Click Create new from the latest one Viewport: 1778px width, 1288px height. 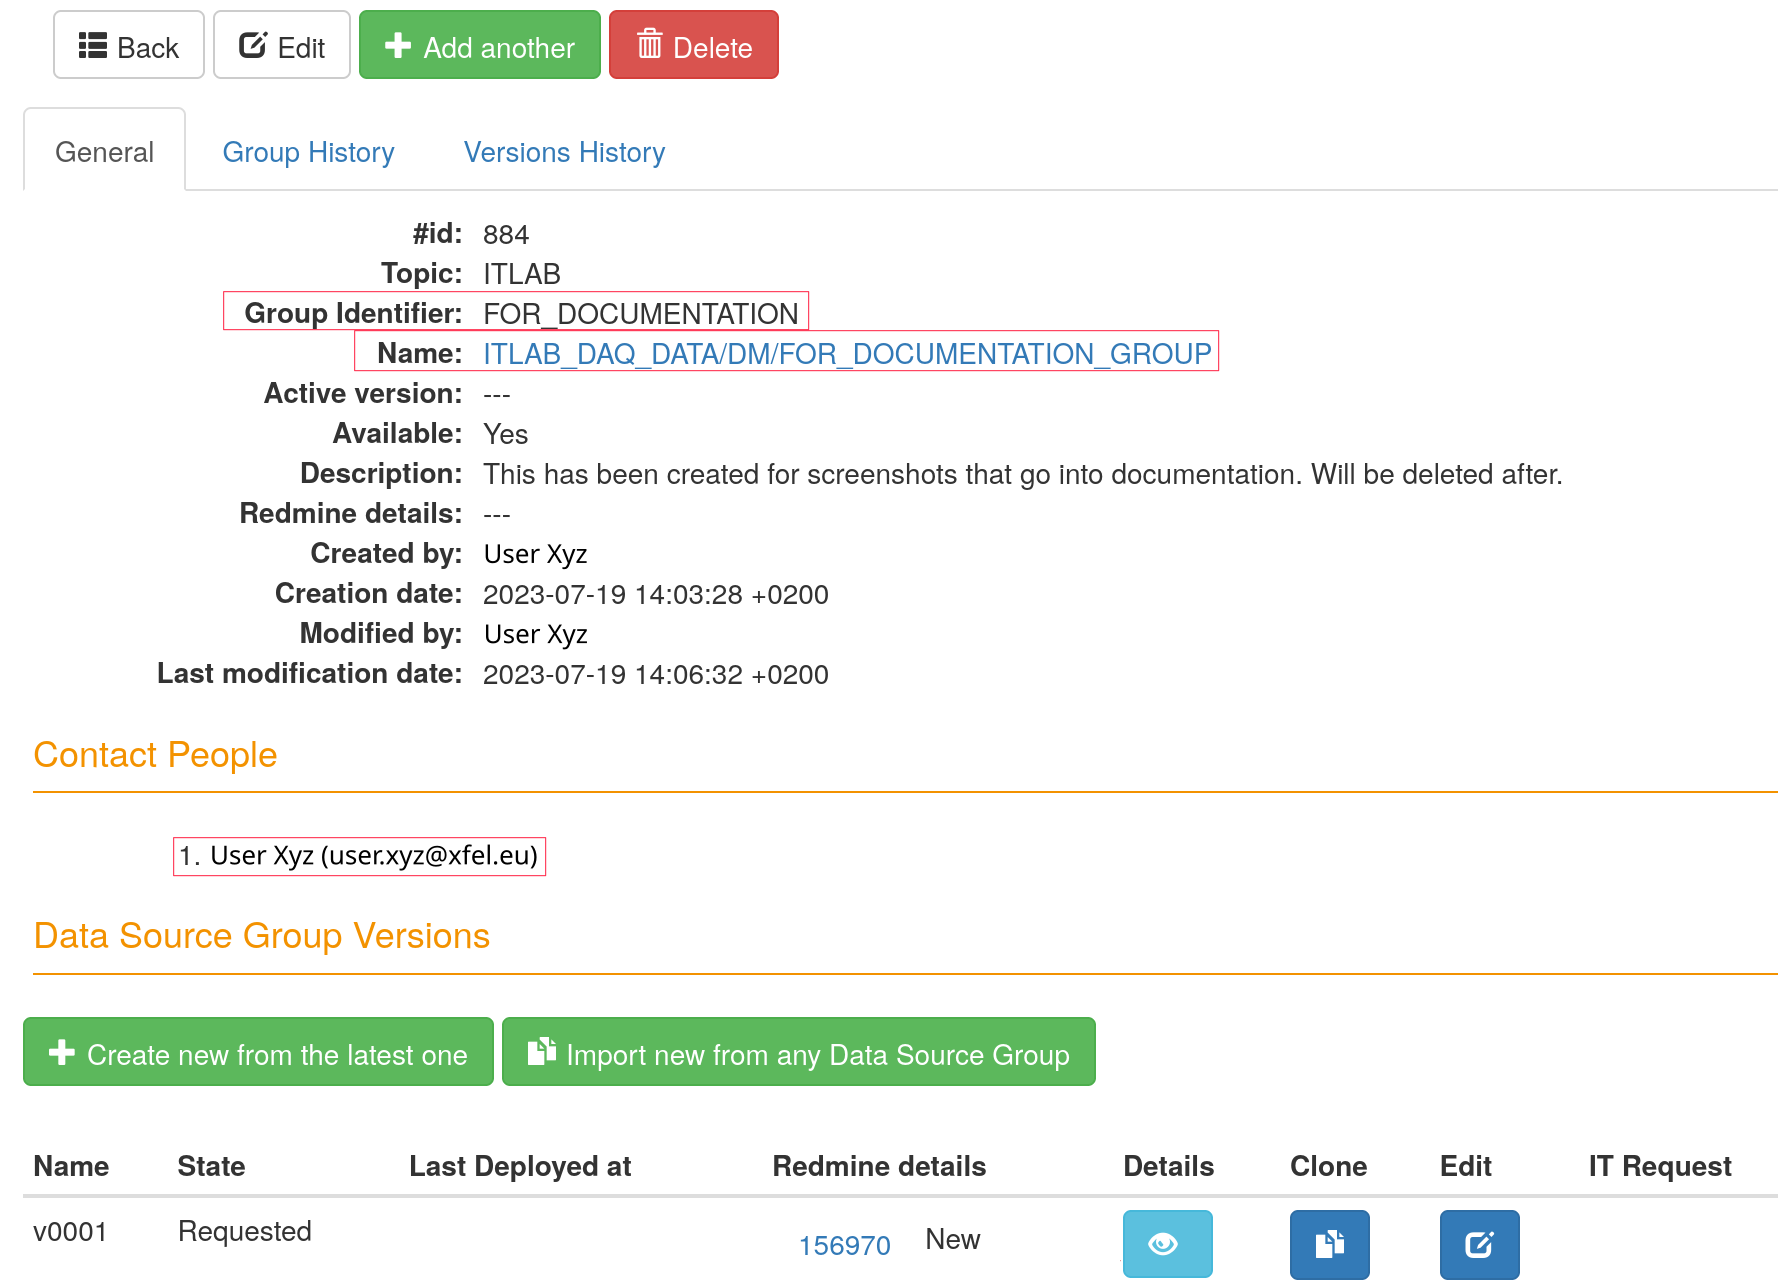pos(258,1052)
